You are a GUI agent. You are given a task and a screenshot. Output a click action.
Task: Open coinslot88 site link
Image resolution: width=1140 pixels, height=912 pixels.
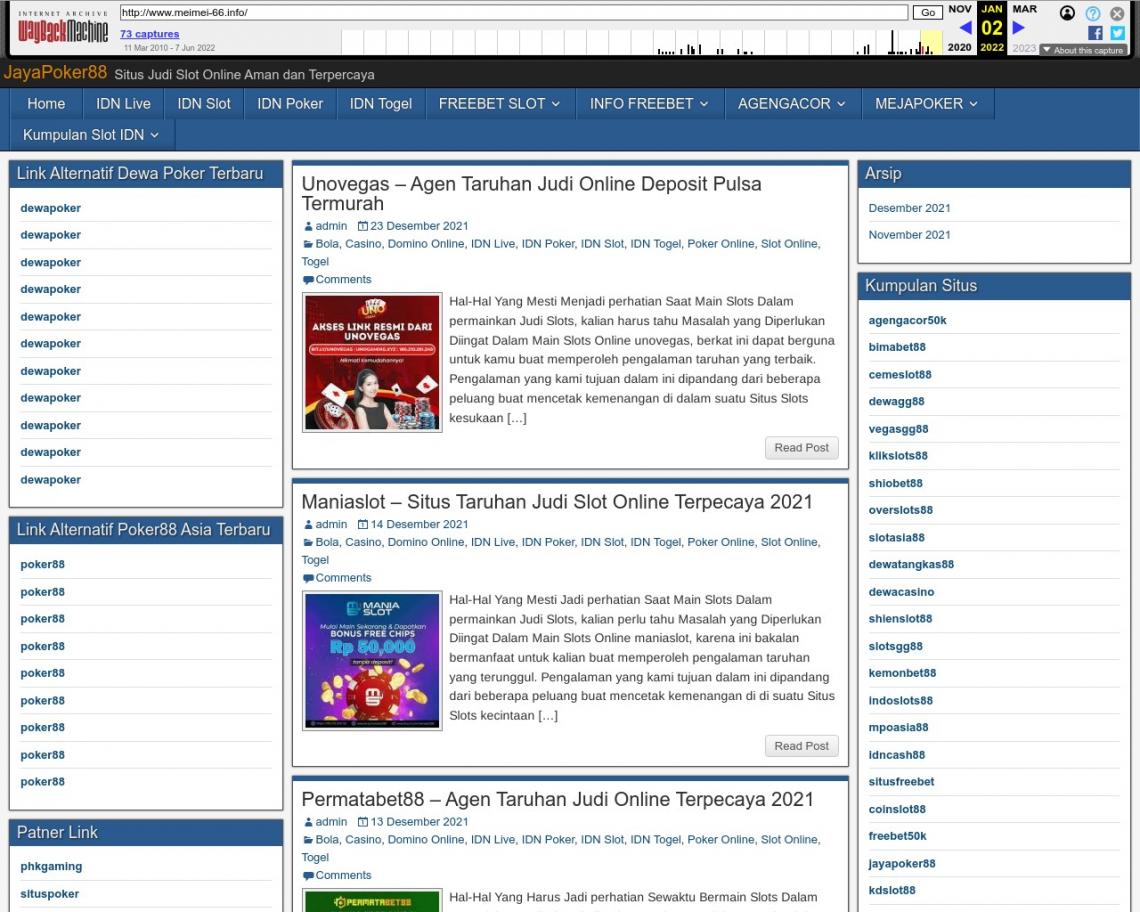[897, 809]
